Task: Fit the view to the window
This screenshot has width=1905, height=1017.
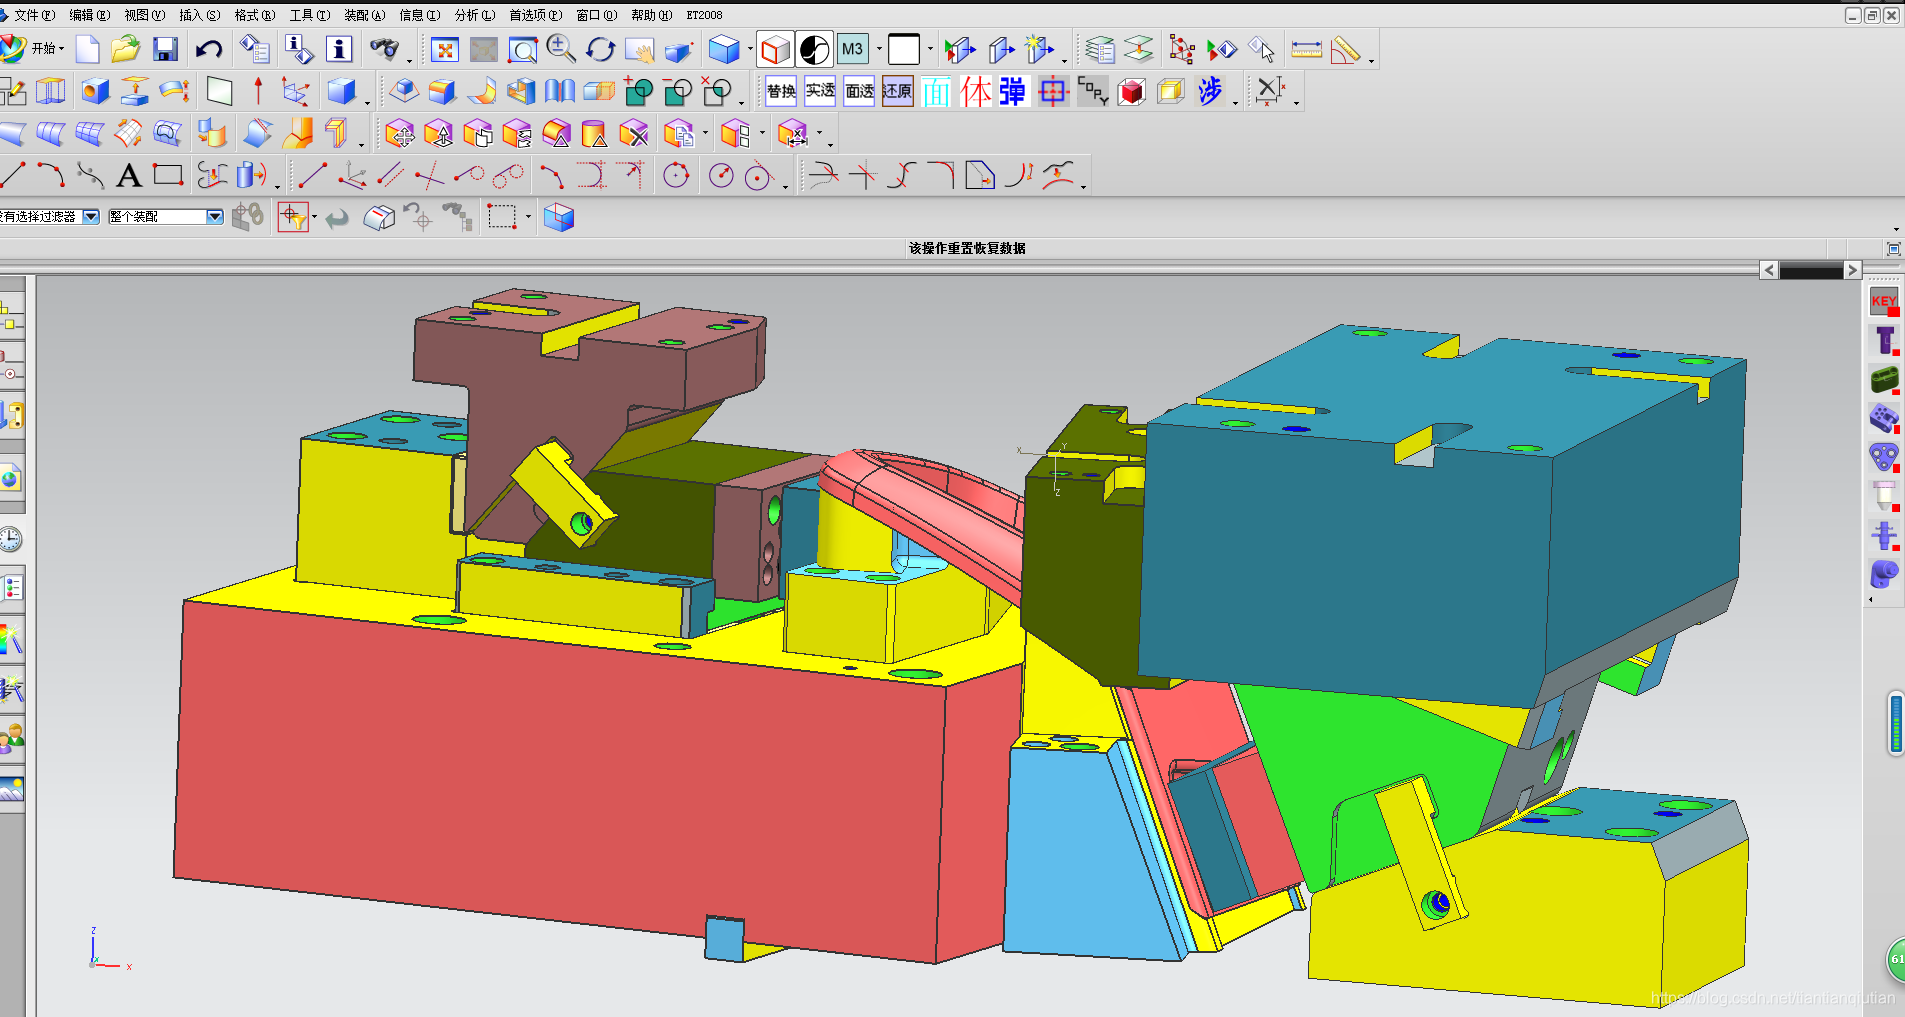Action: pyautogui.click(x=445, y=49)
